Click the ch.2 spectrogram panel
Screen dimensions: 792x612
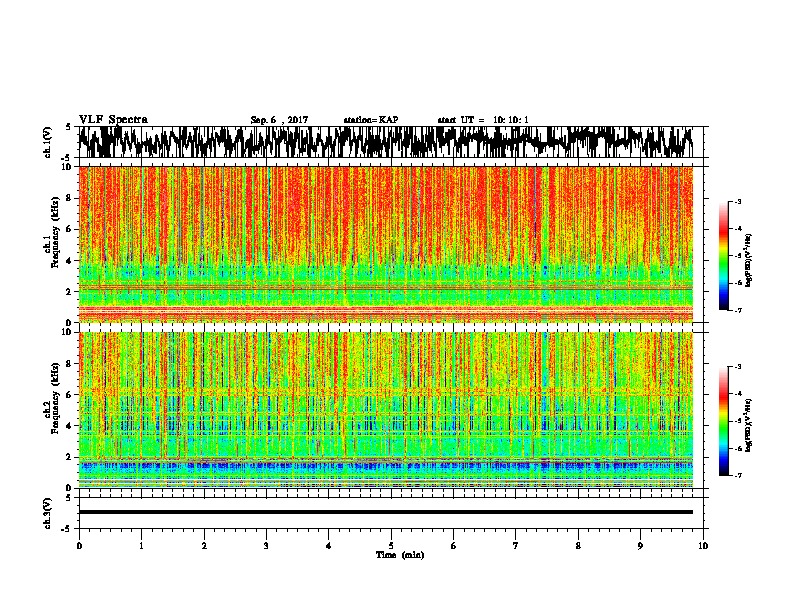pyautogui.click(x=385, y=410)
